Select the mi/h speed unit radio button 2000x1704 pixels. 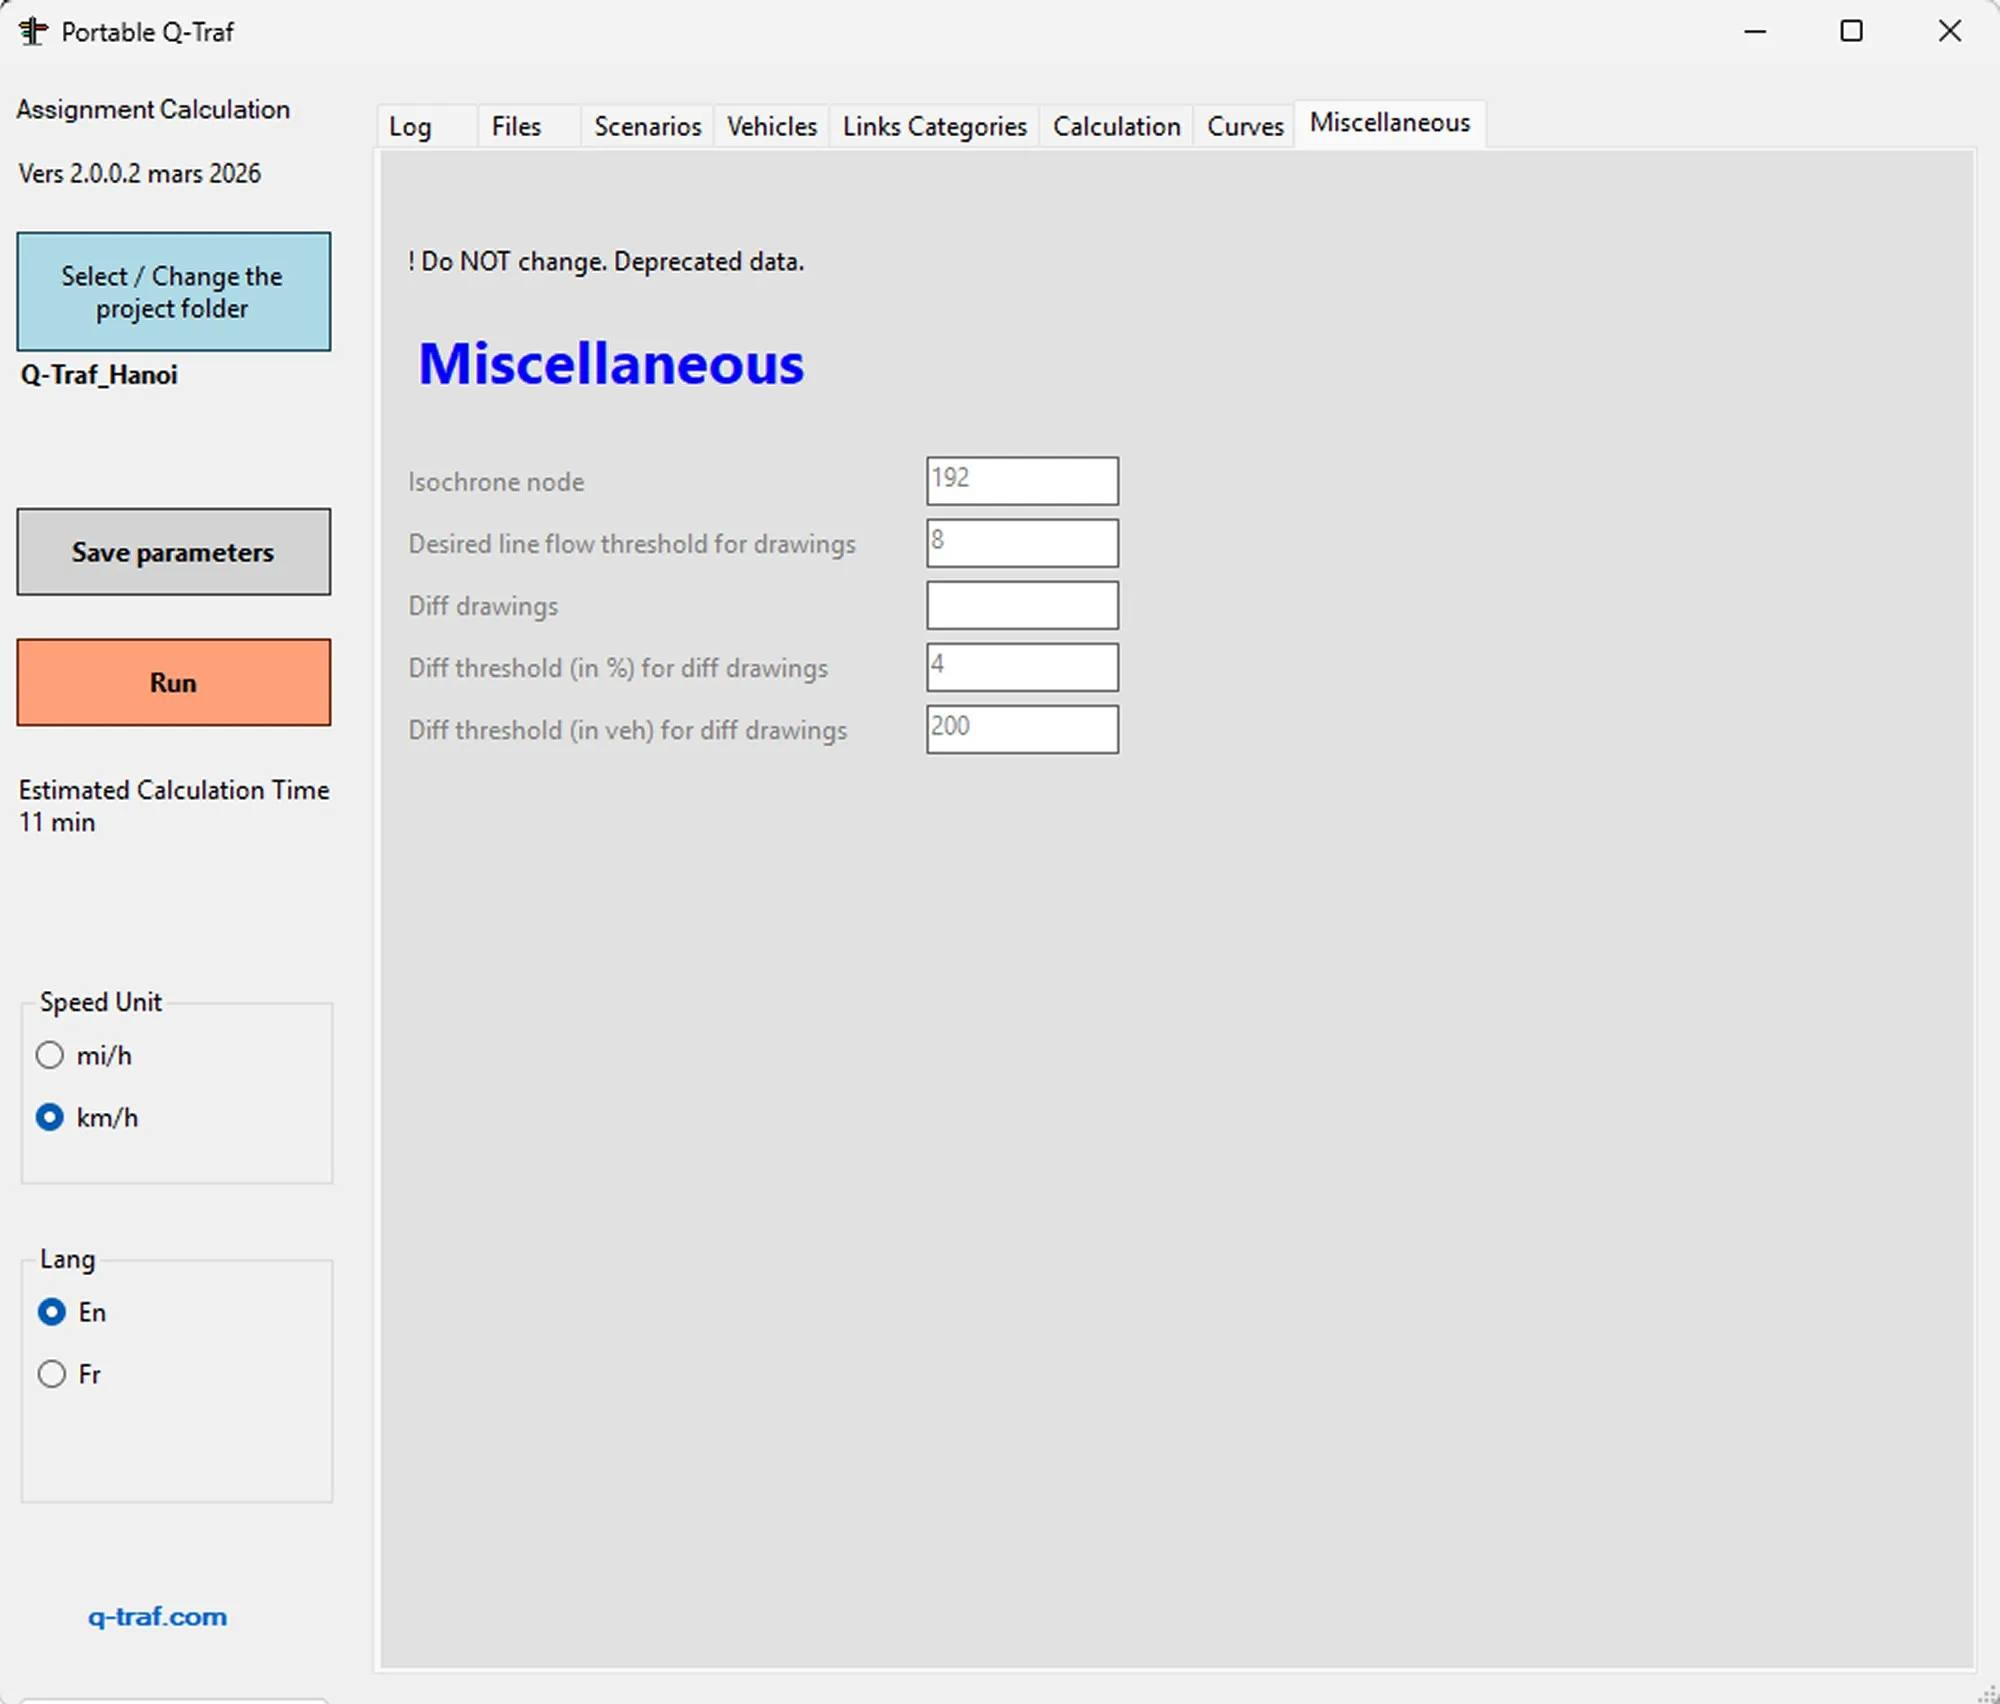click(50, 1055)
